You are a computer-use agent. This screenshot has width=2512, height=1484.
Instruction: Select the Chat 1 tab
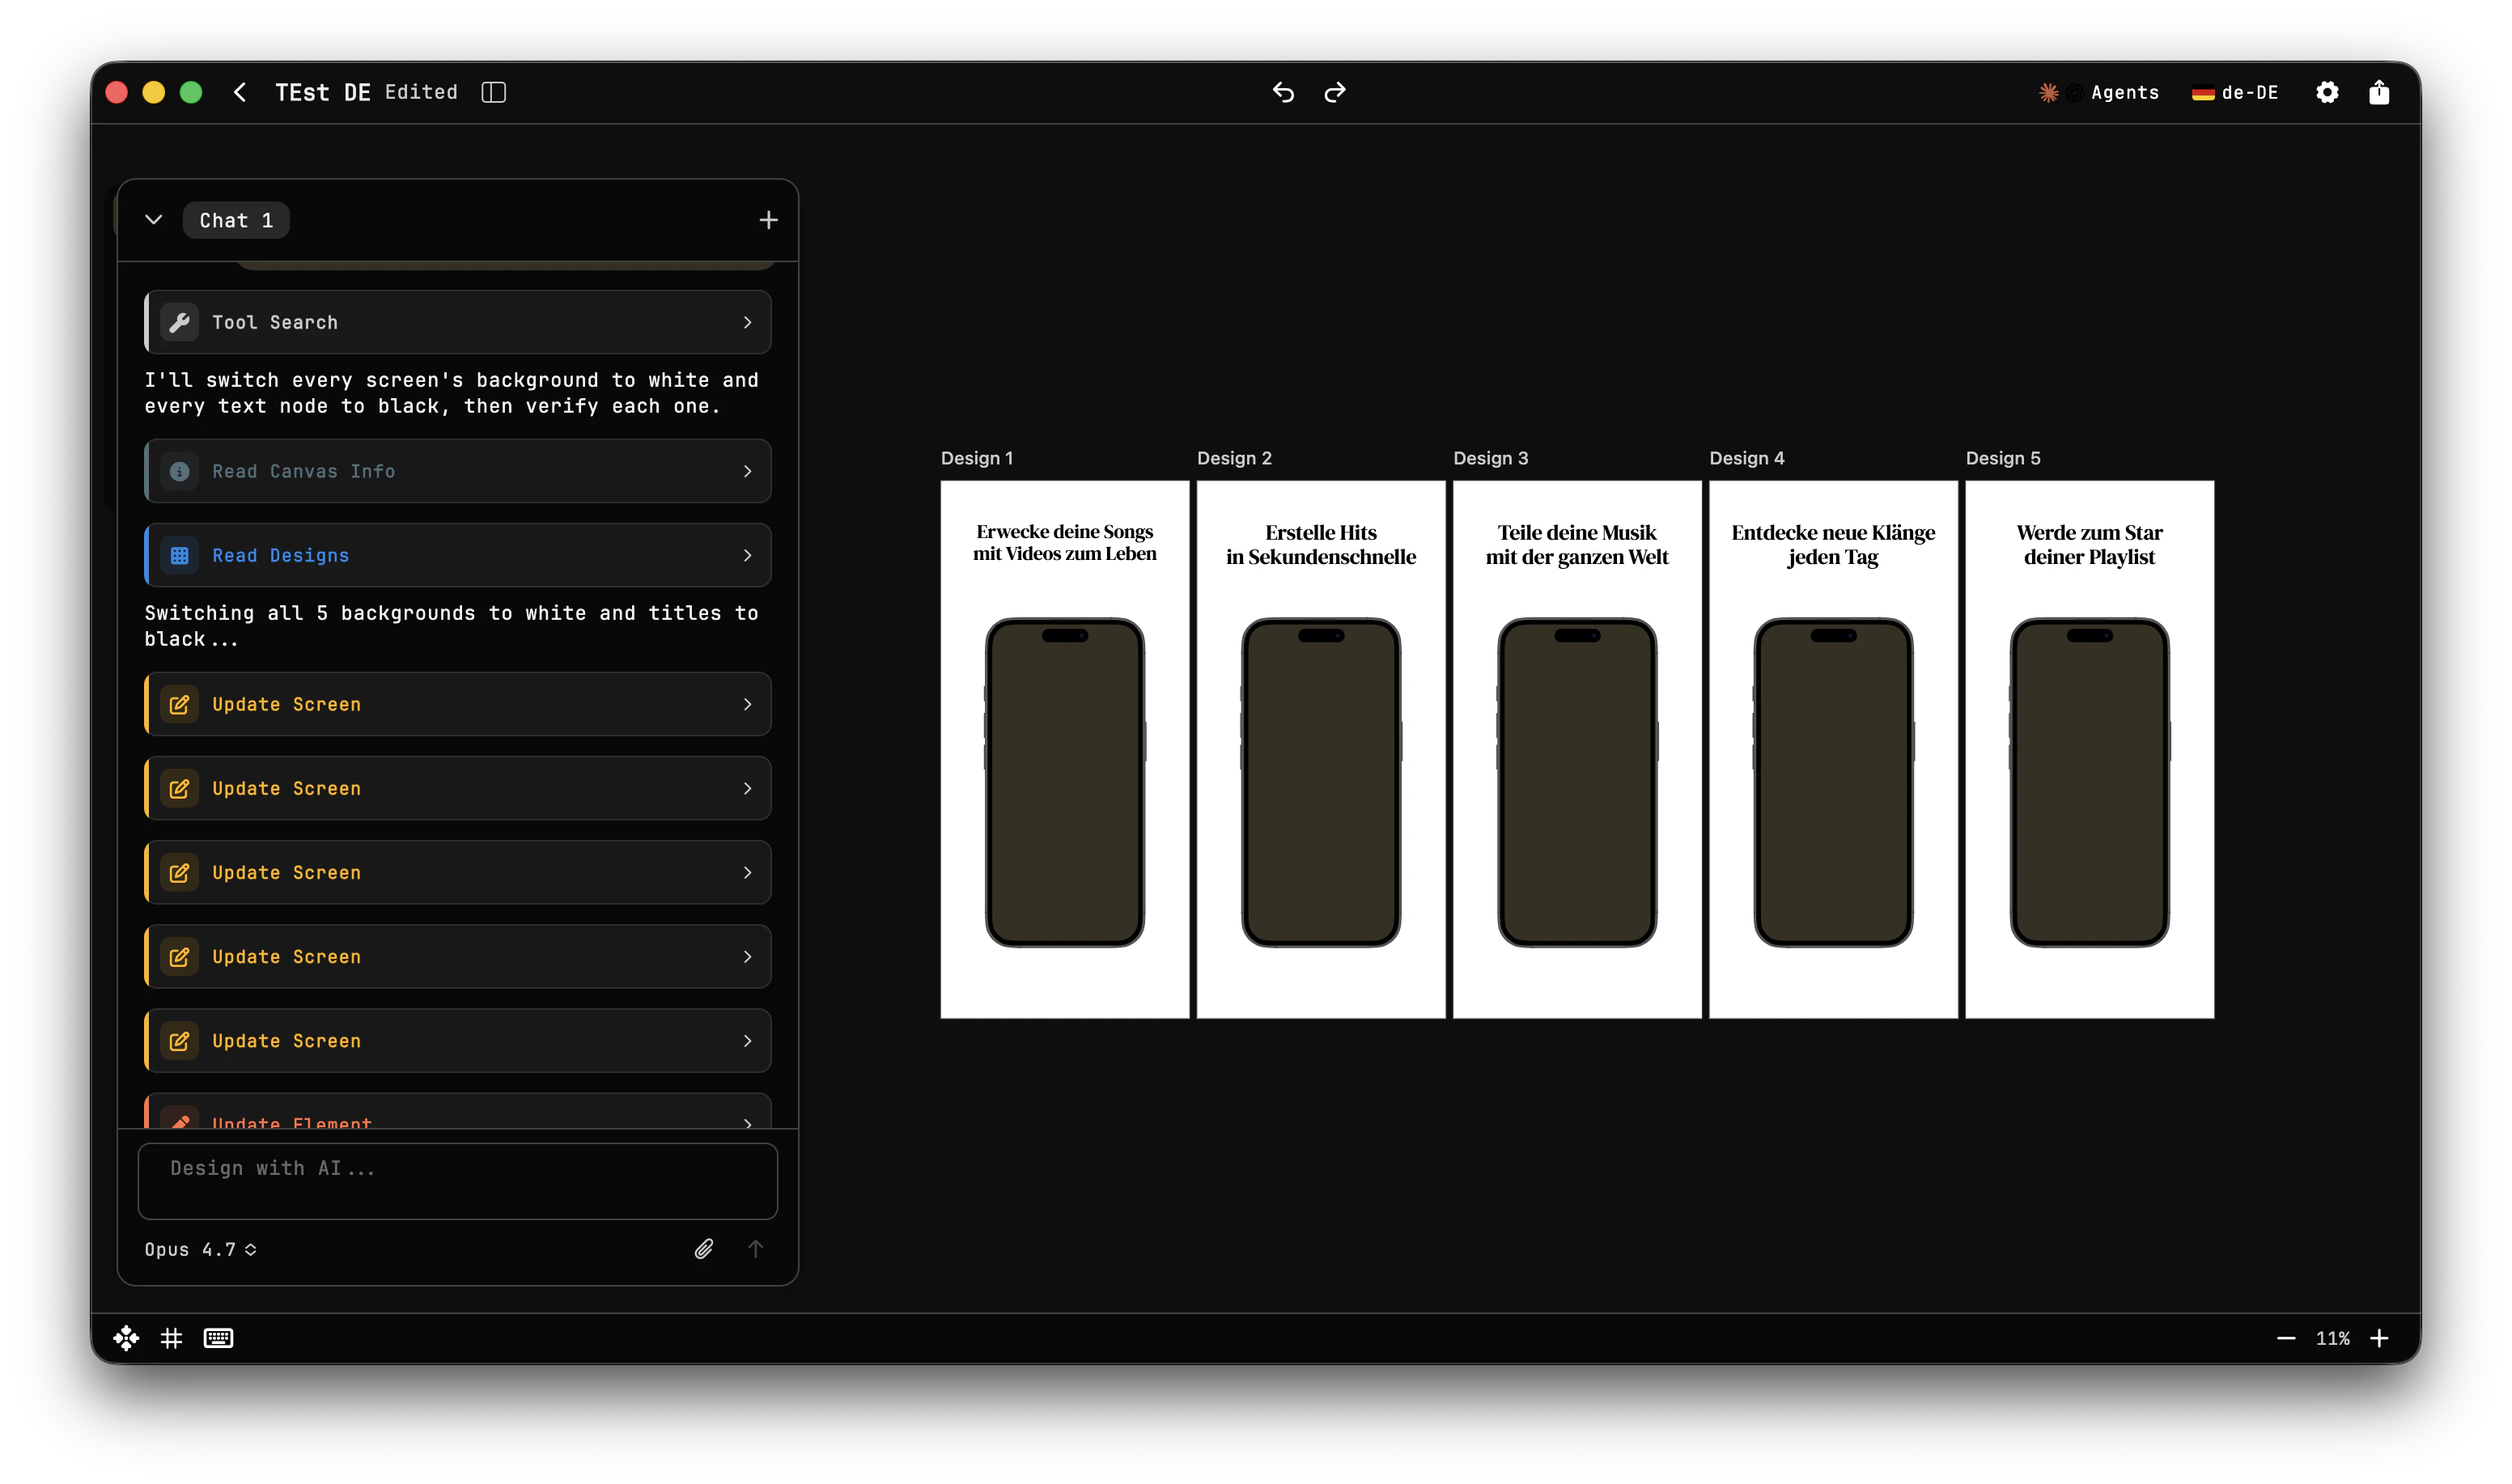coord(236,220)
